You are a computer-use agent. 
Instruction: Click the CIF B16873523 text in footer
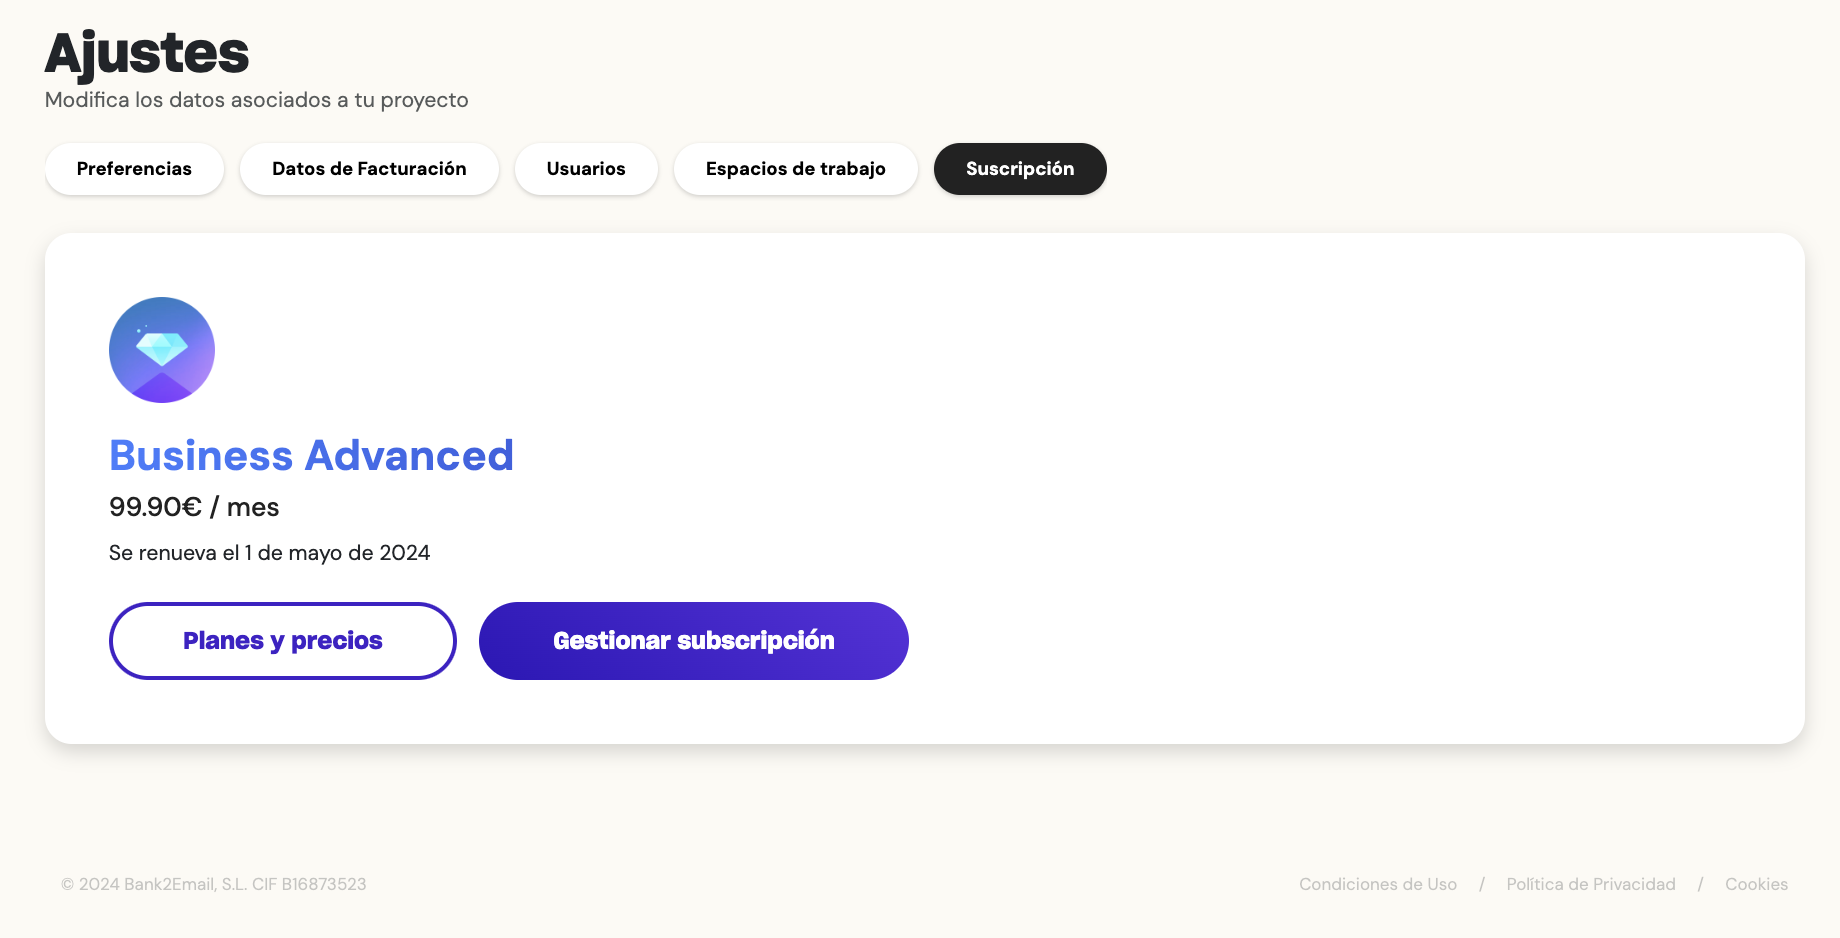pos(309,884)
